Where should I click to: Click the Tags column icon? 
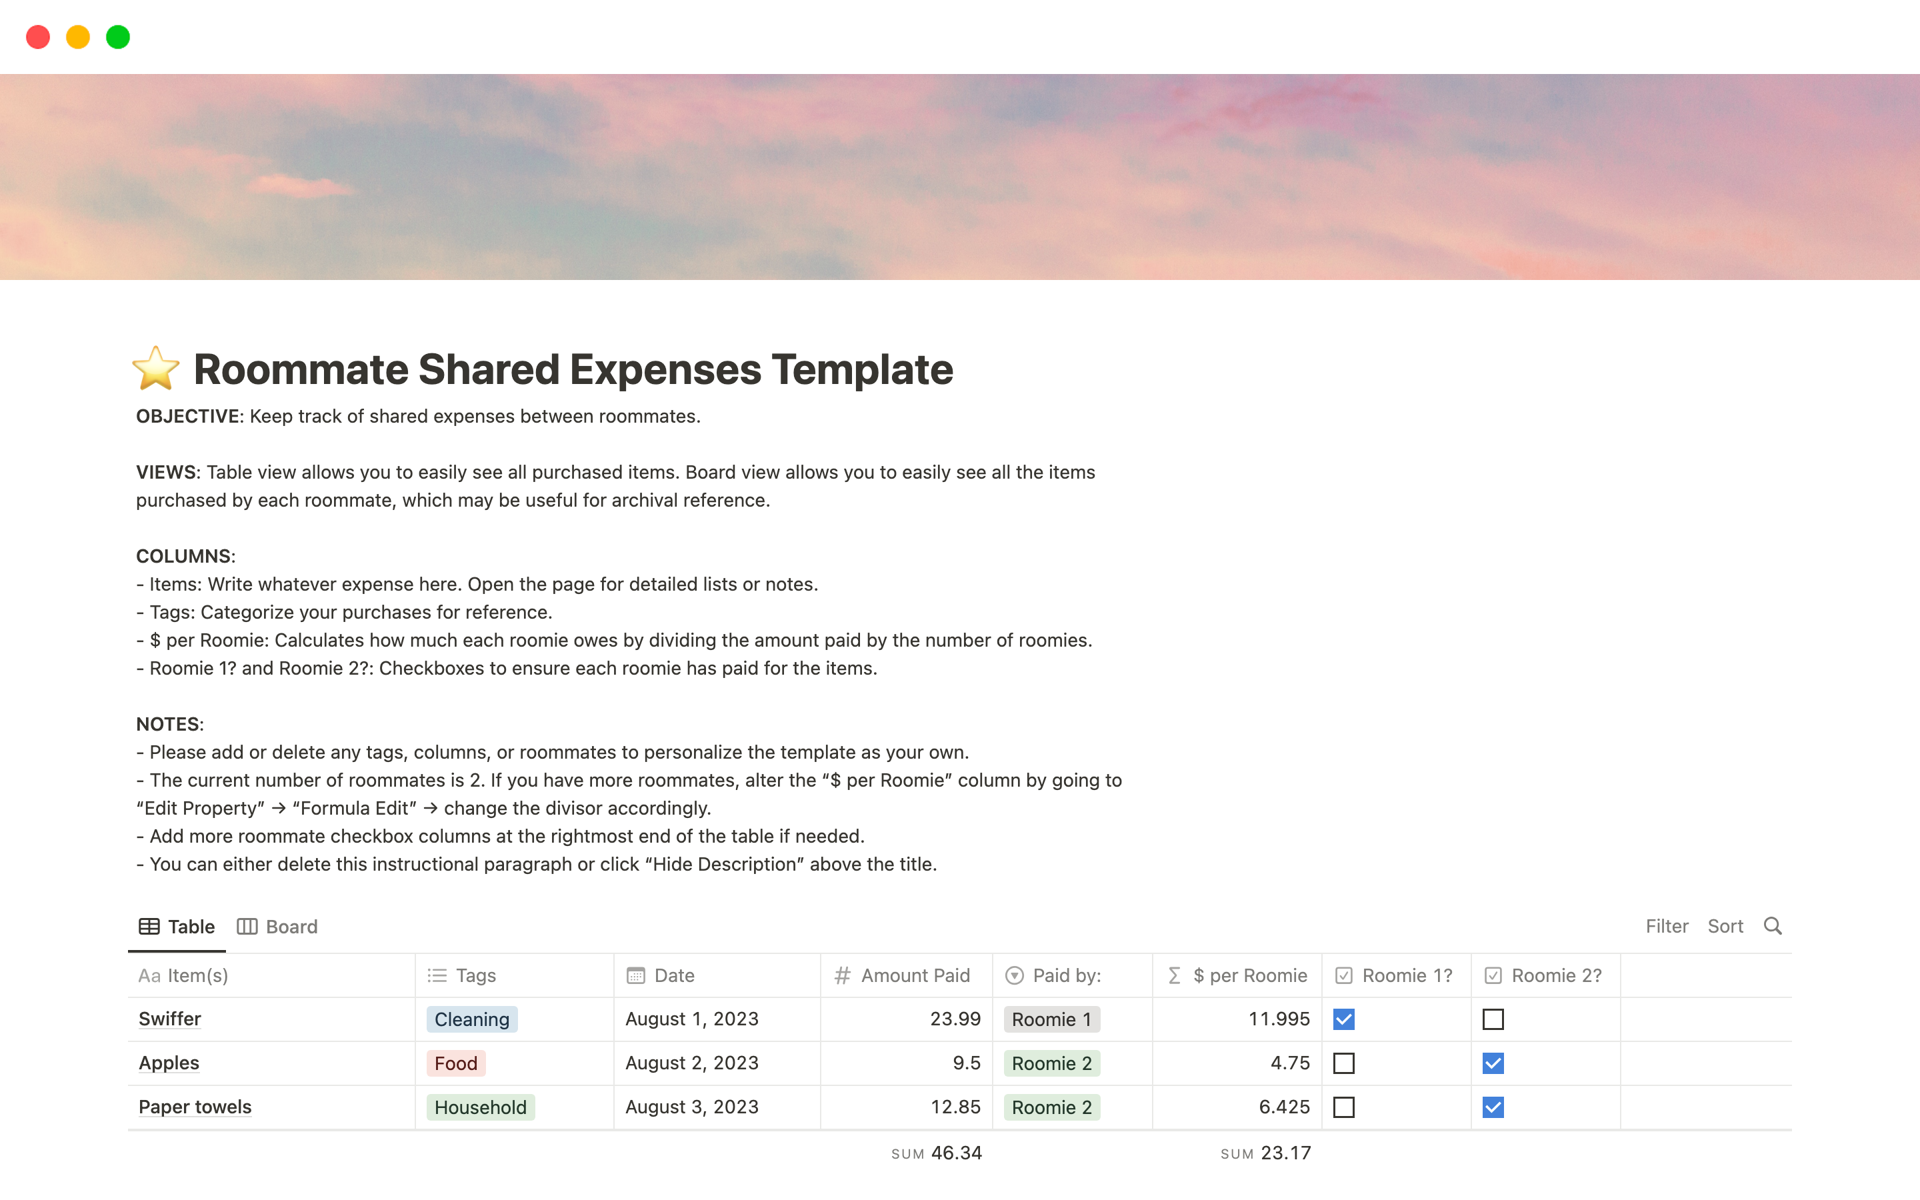[437, 975]
